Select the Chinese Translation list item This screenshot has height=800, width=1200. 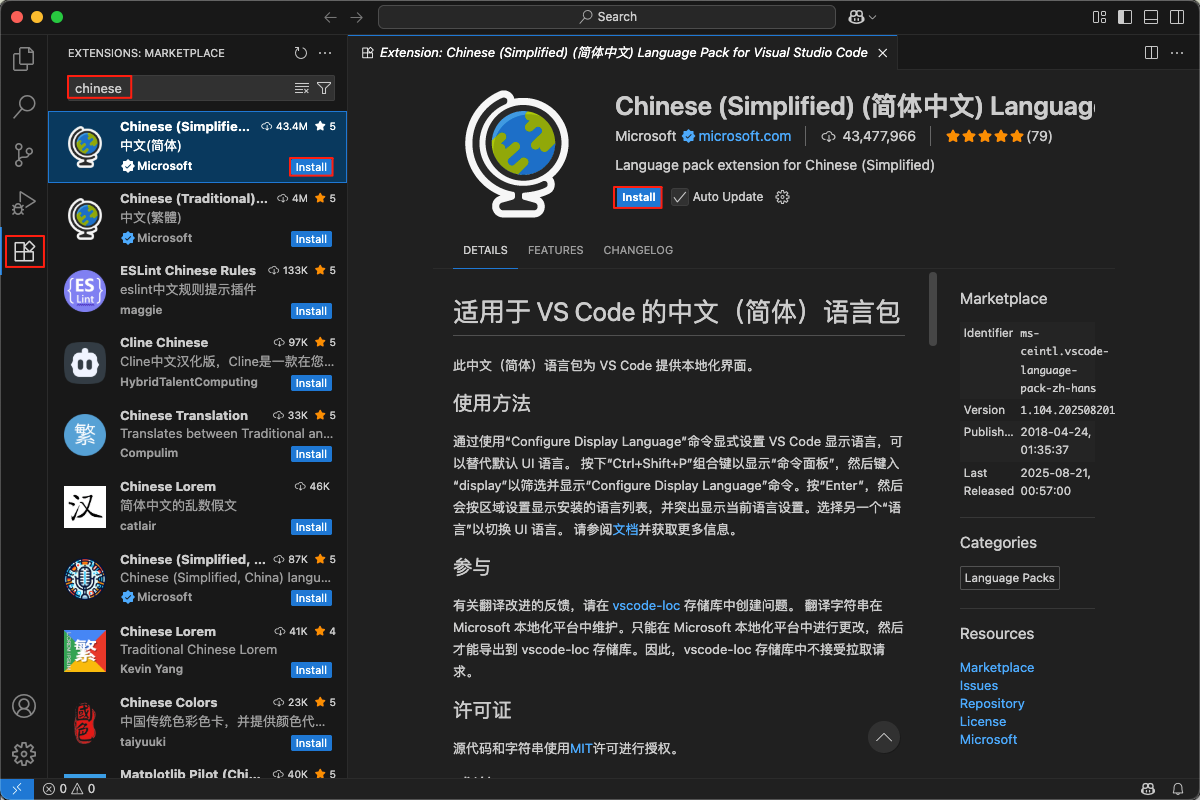[198, 434]
